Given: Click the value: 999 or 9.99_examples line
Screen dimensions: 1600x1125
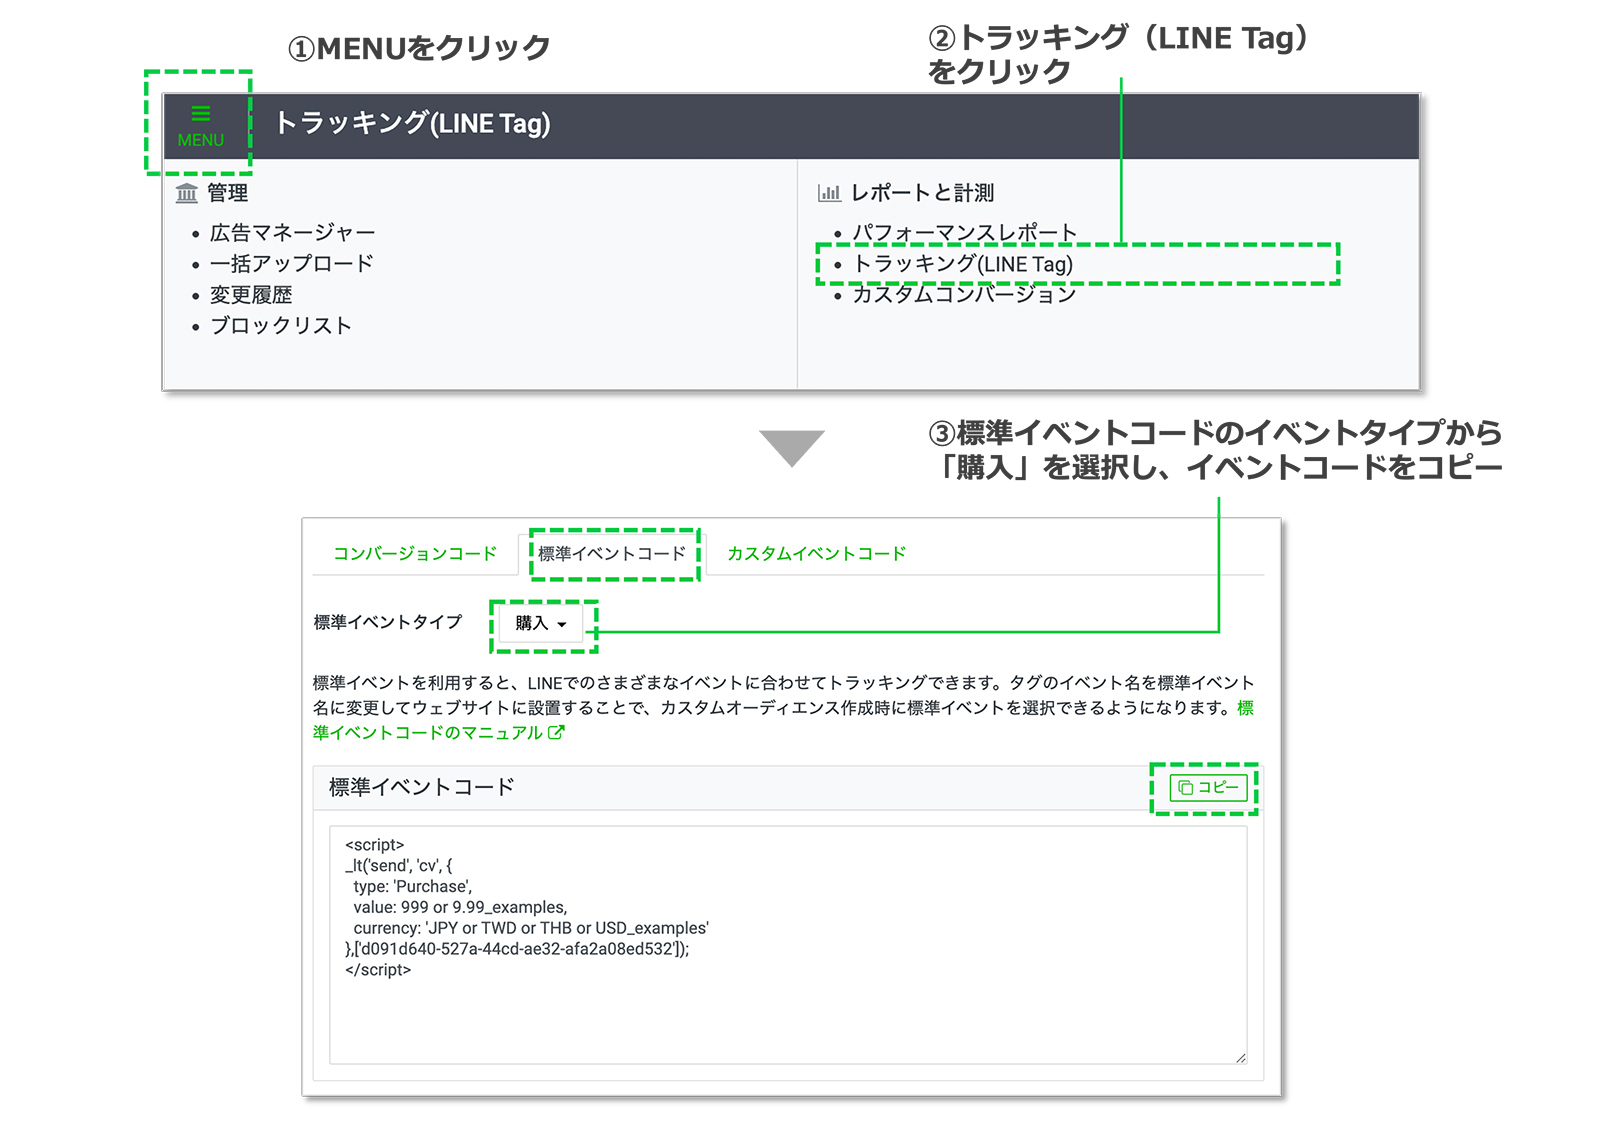Looking at the screenshot, I should tap(460, 908).
